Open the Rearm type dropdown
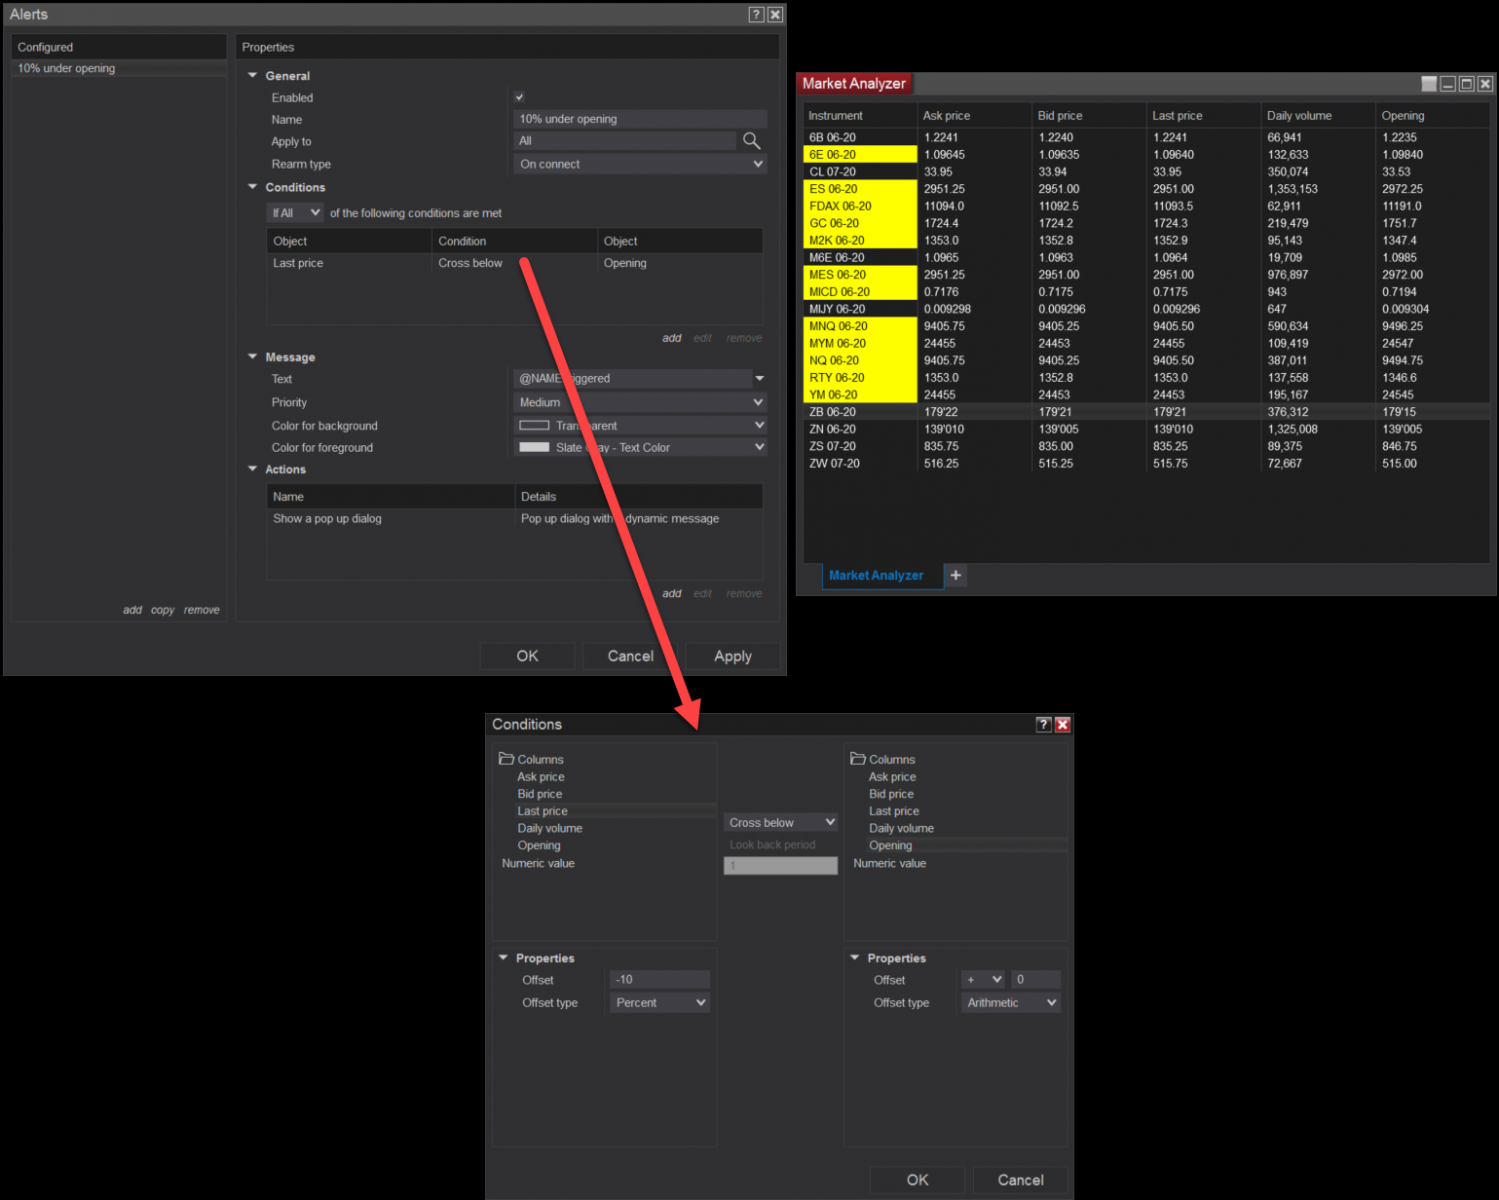 [x=640, y=164]
